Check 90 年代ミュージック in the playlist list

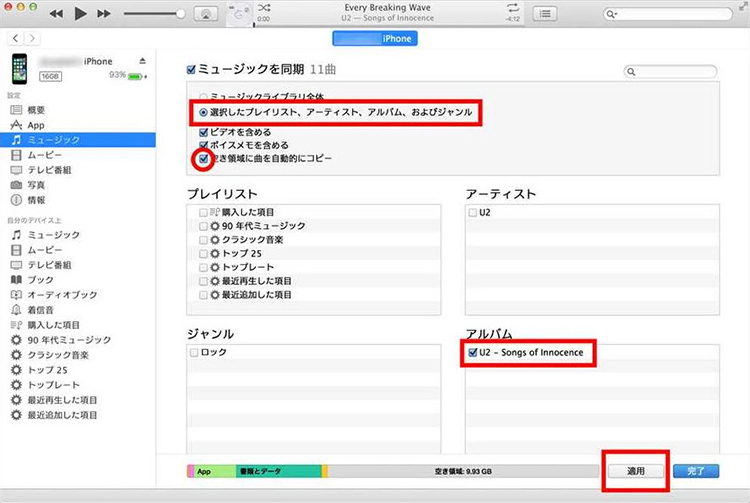click(x=203, y=226)
